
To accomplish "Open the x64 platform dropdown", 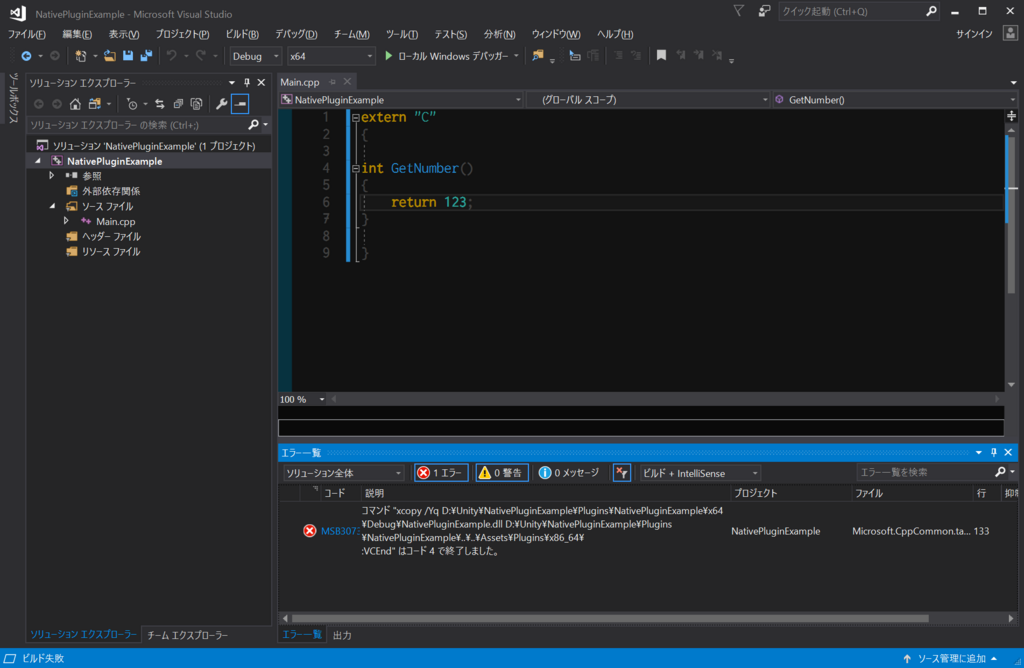I will pyautogui.click(x=331, y=56).
